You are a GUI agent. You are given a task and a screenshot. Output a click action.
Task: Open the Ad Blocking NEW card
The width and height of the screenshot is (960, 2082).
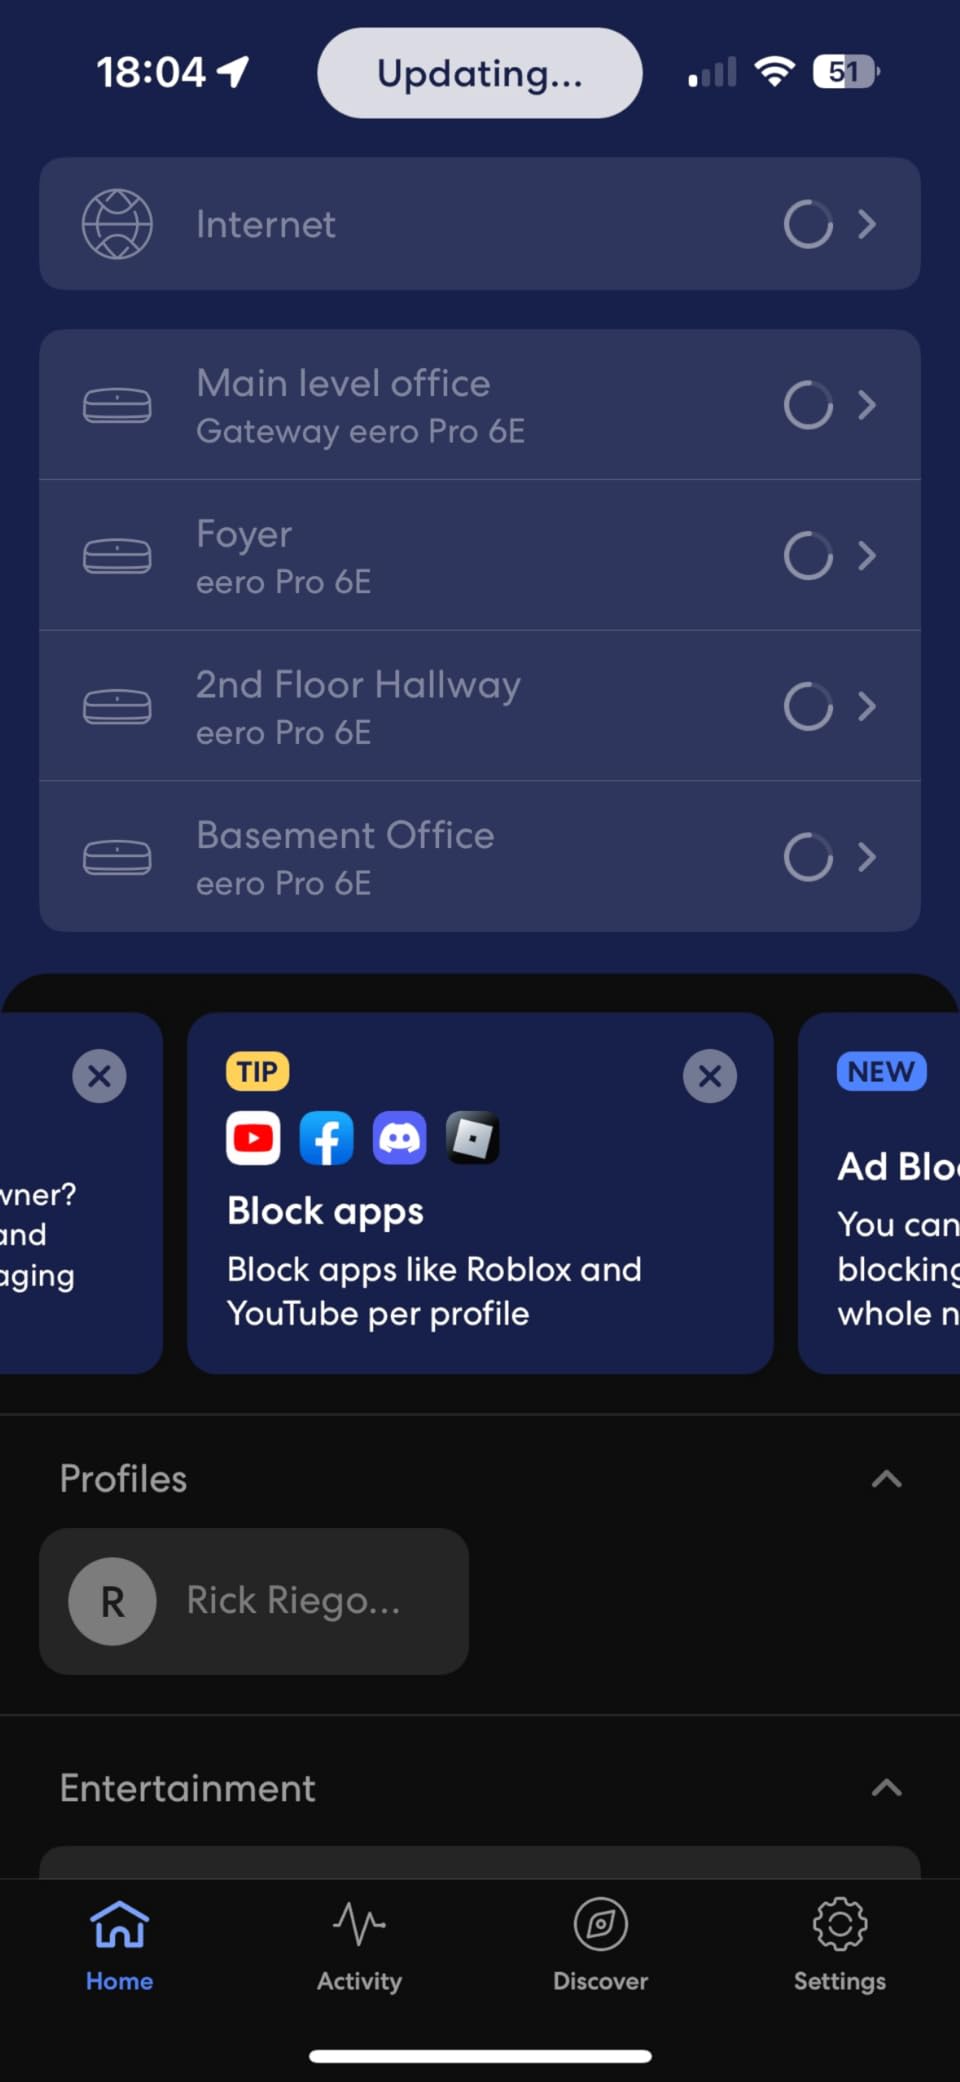click(x=879, y=1193)
